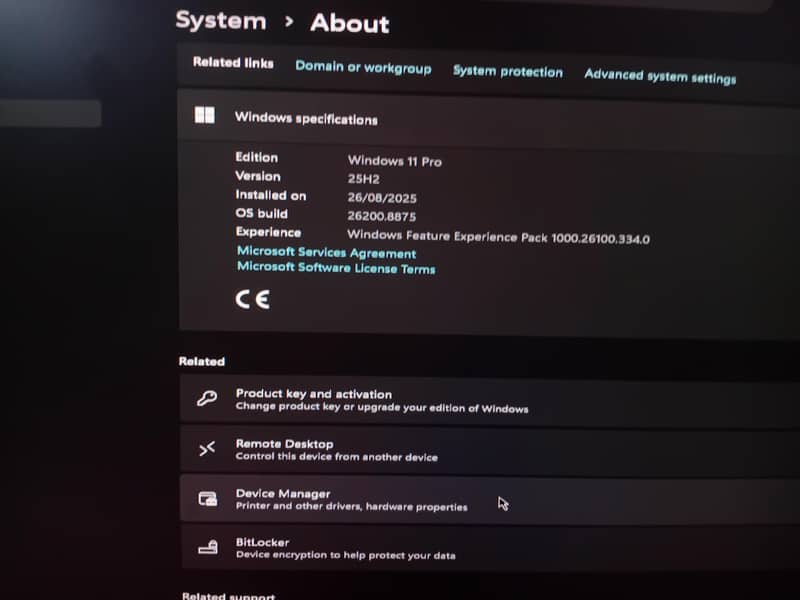Click the About page title

pyautogui.click(x=349, y=23)
